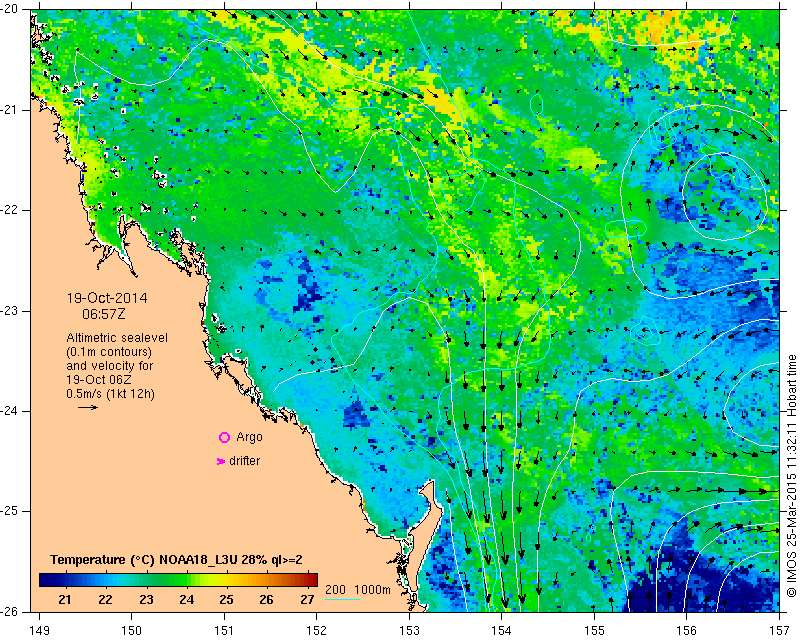
Task: Click the '1000m' depth contour label
Action: (x=372, y=590)
